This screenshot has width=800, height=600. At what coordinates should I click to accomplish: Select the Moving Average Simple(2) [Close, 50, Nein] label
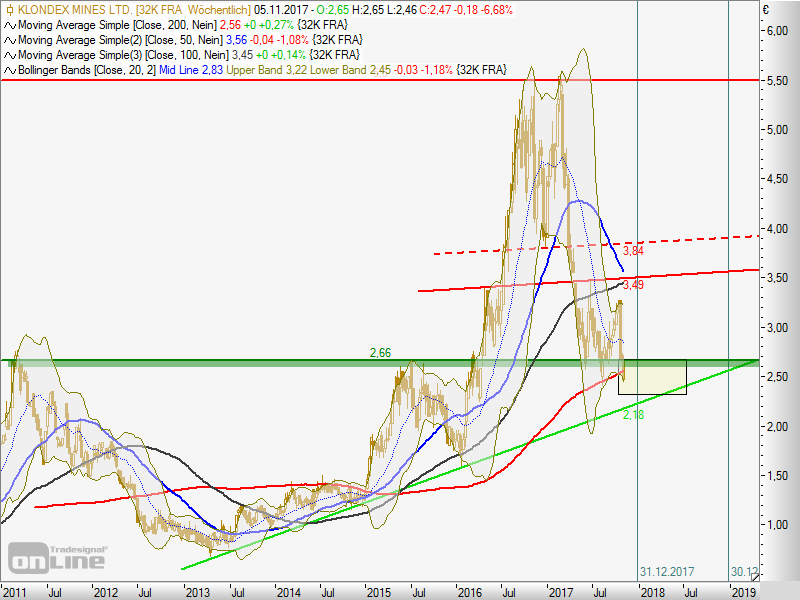(120, 40)
